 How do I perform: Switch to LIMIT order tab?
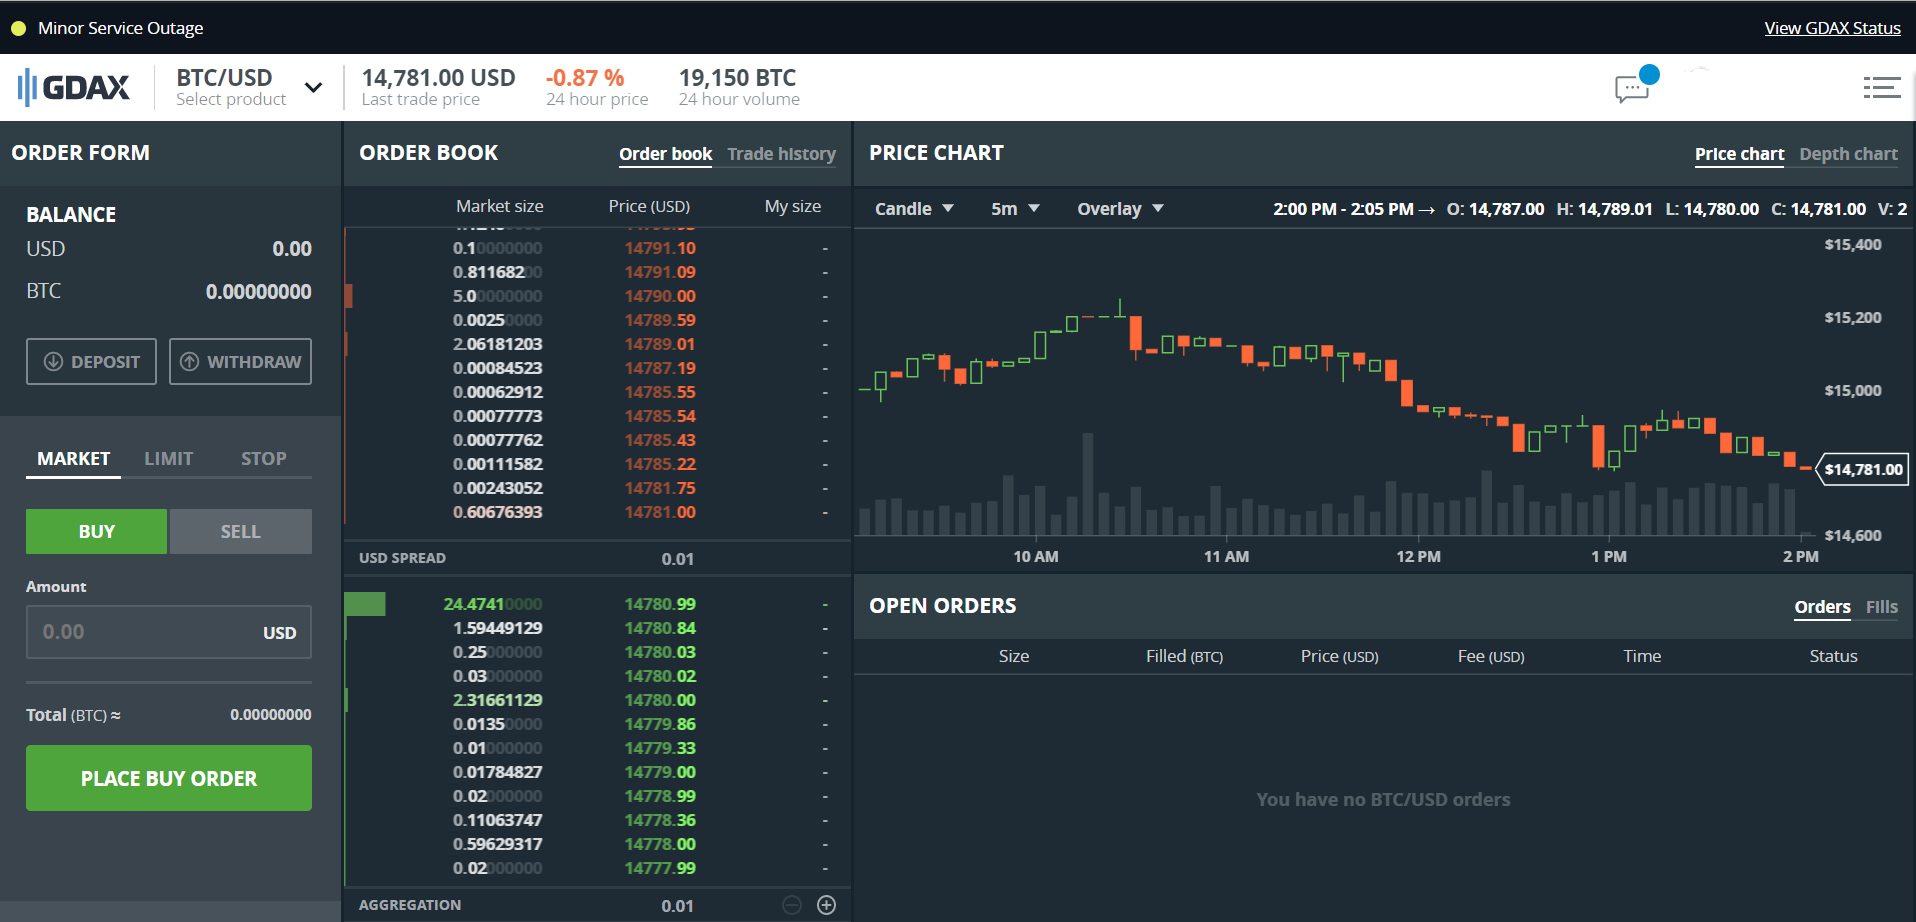point(168,459)
